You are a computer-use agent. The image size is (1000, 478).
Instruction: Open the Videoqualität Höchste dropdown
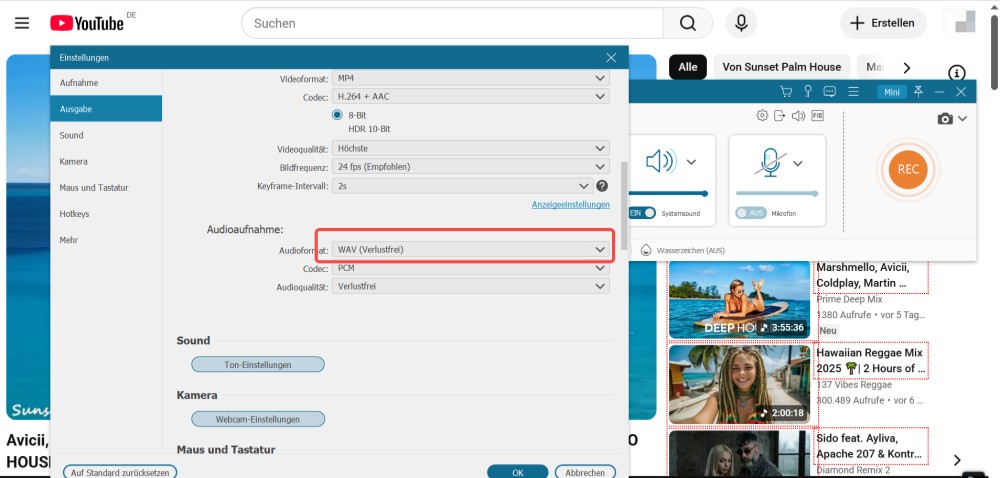click(x=471, y=148)
